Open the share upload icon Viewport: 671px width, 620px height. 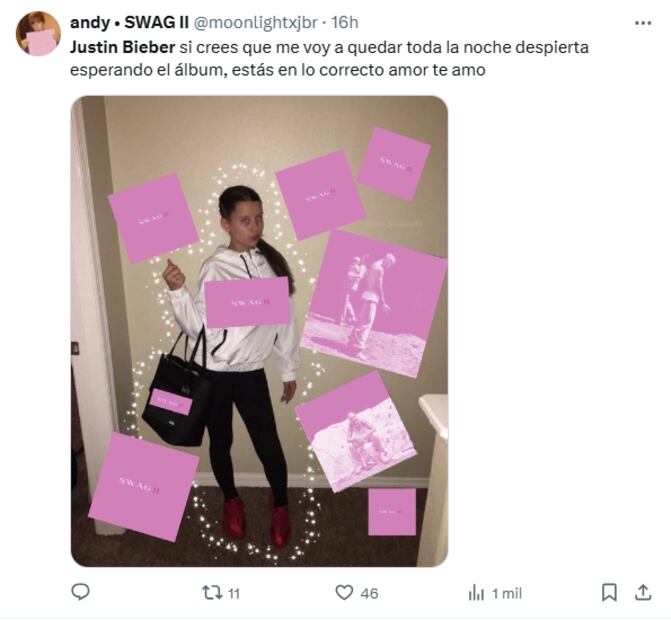click(643, 593)
